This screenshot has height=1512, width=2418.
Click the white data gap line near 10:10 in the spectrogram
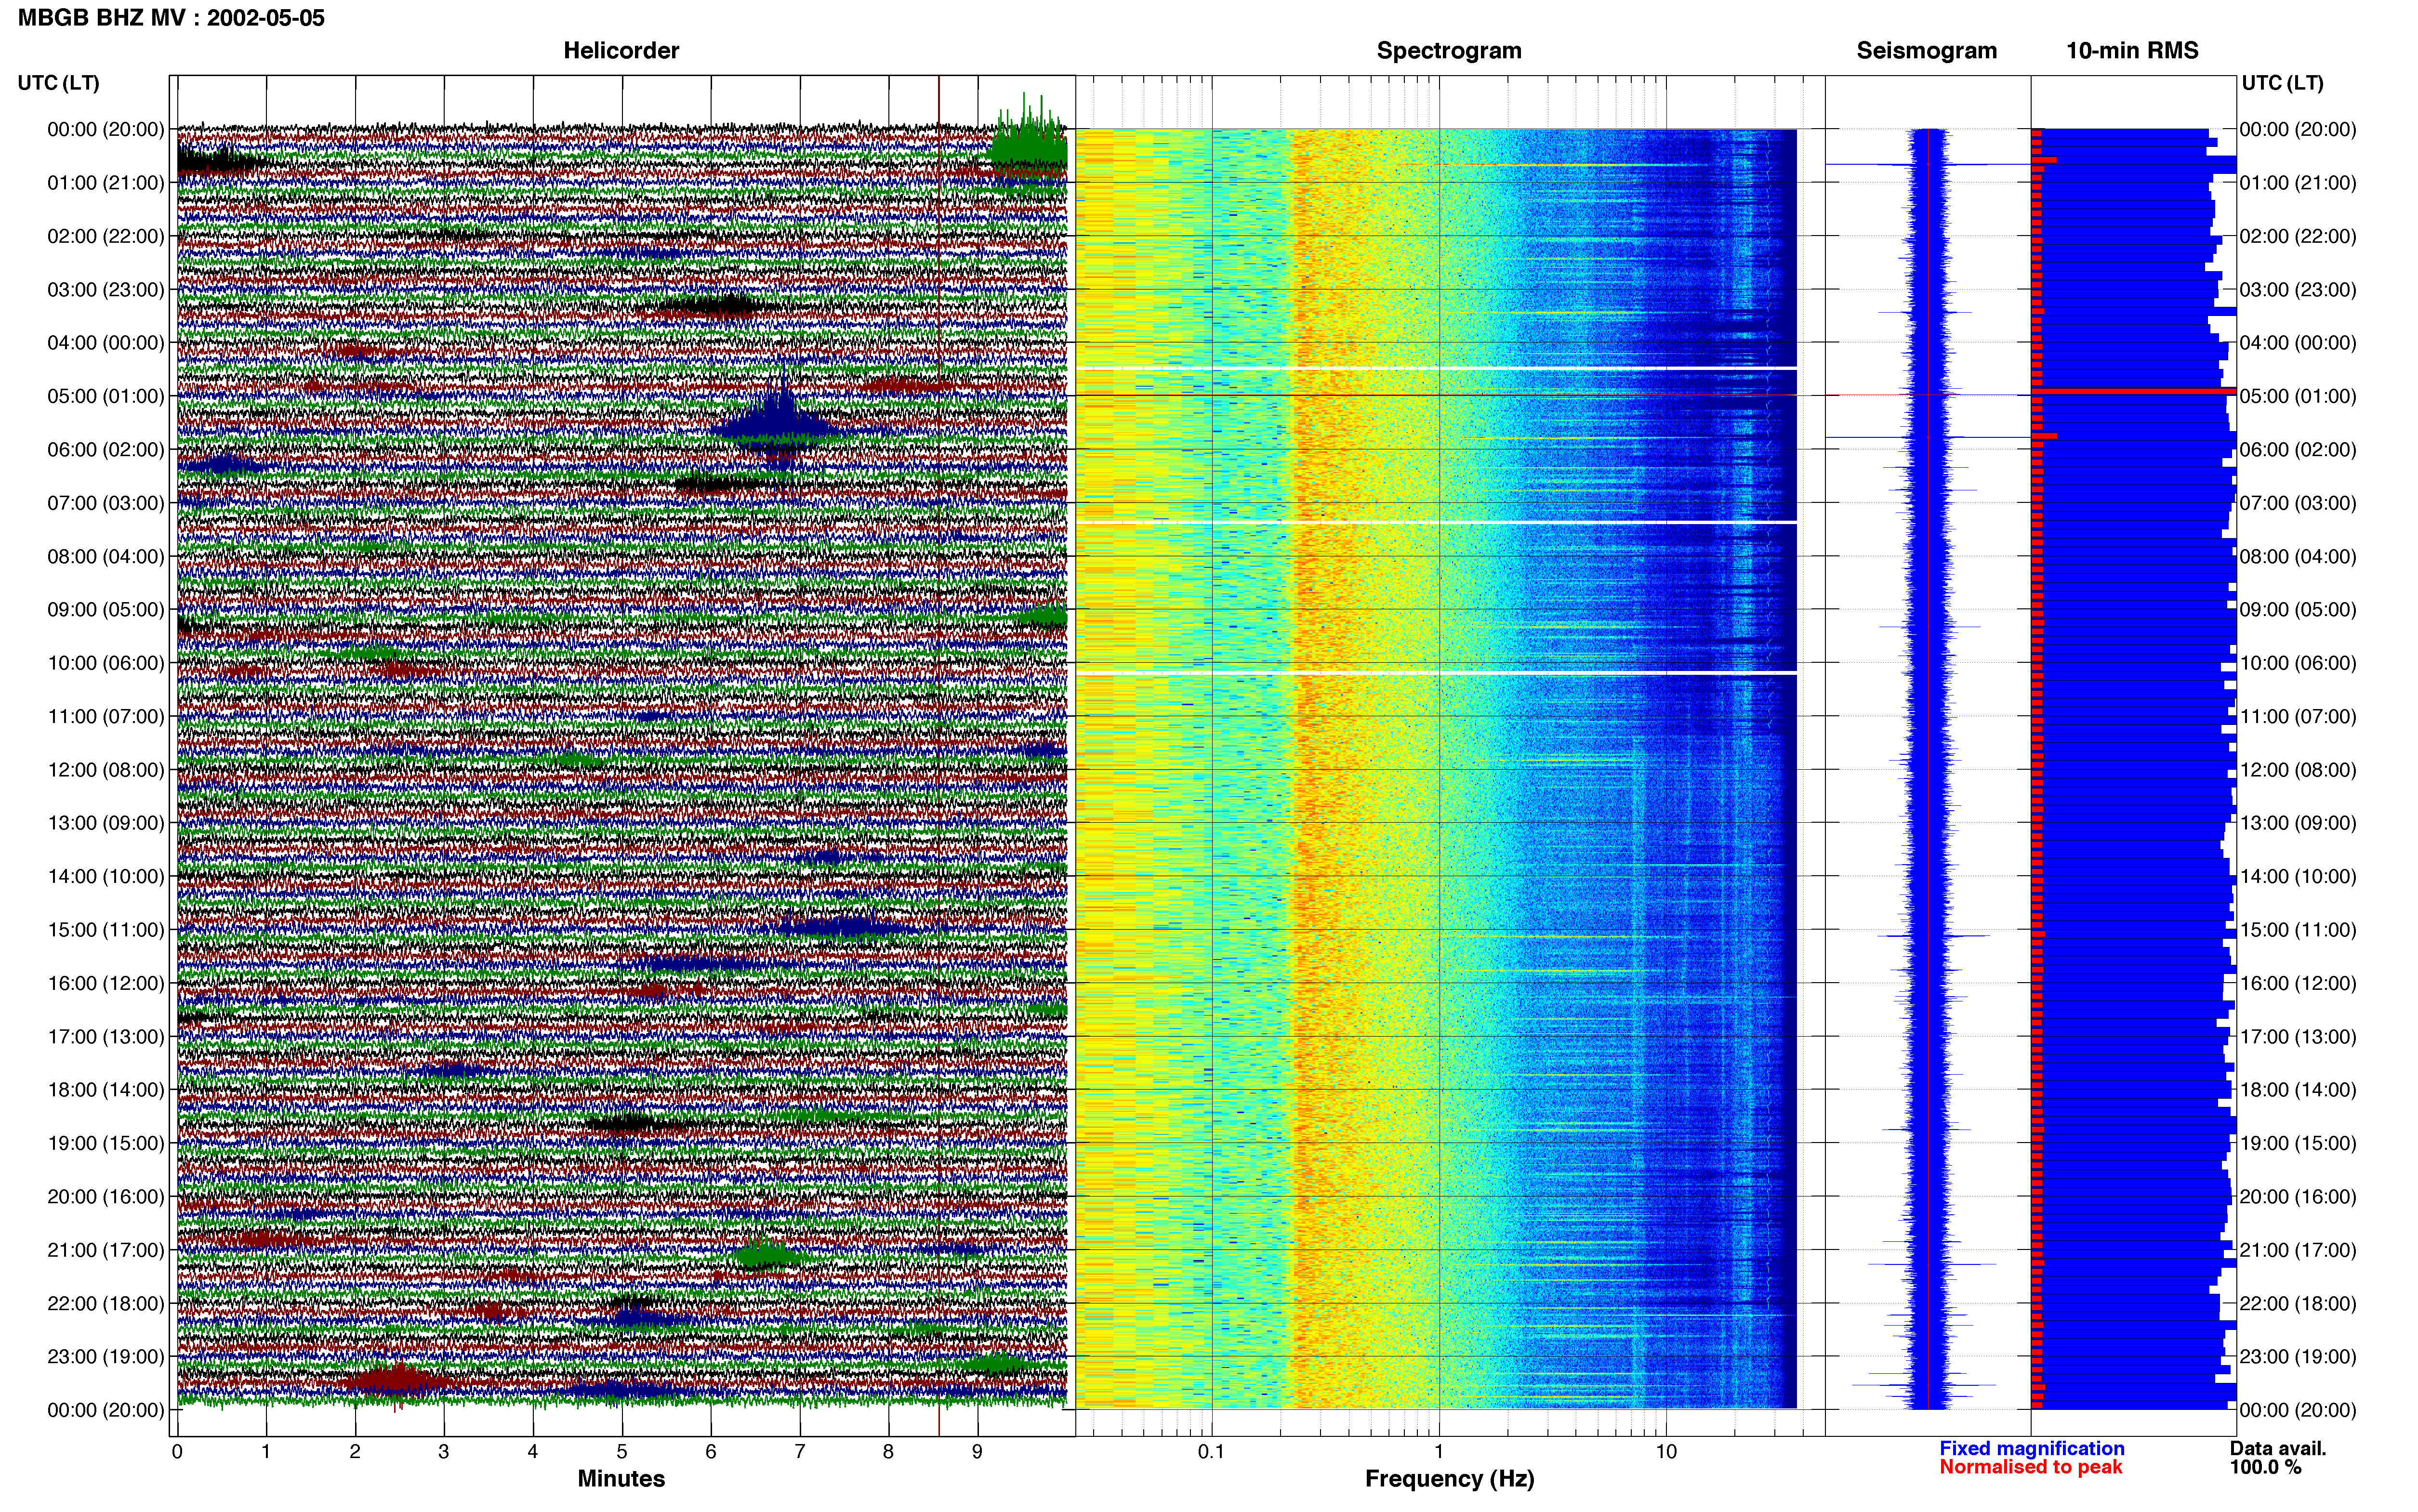coord(1436,674)
